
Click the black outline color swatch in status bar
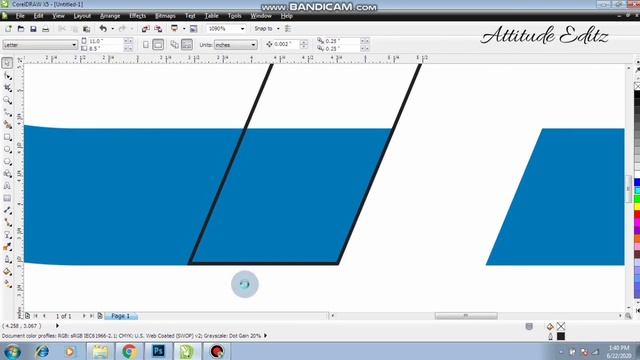point(561,336)
